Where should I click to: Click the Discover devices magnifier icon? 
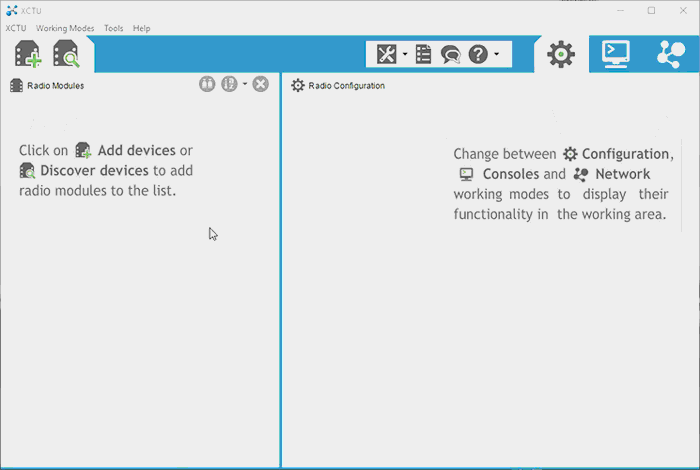click(67, 54)
